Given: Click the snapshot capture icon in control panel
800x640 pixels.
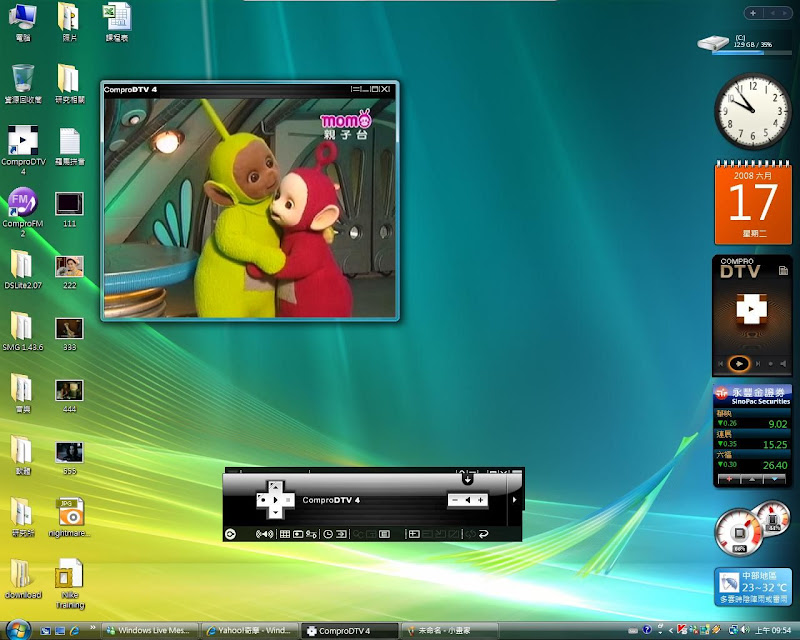Looking at the screenshot, I should click(x=298, y=534).
